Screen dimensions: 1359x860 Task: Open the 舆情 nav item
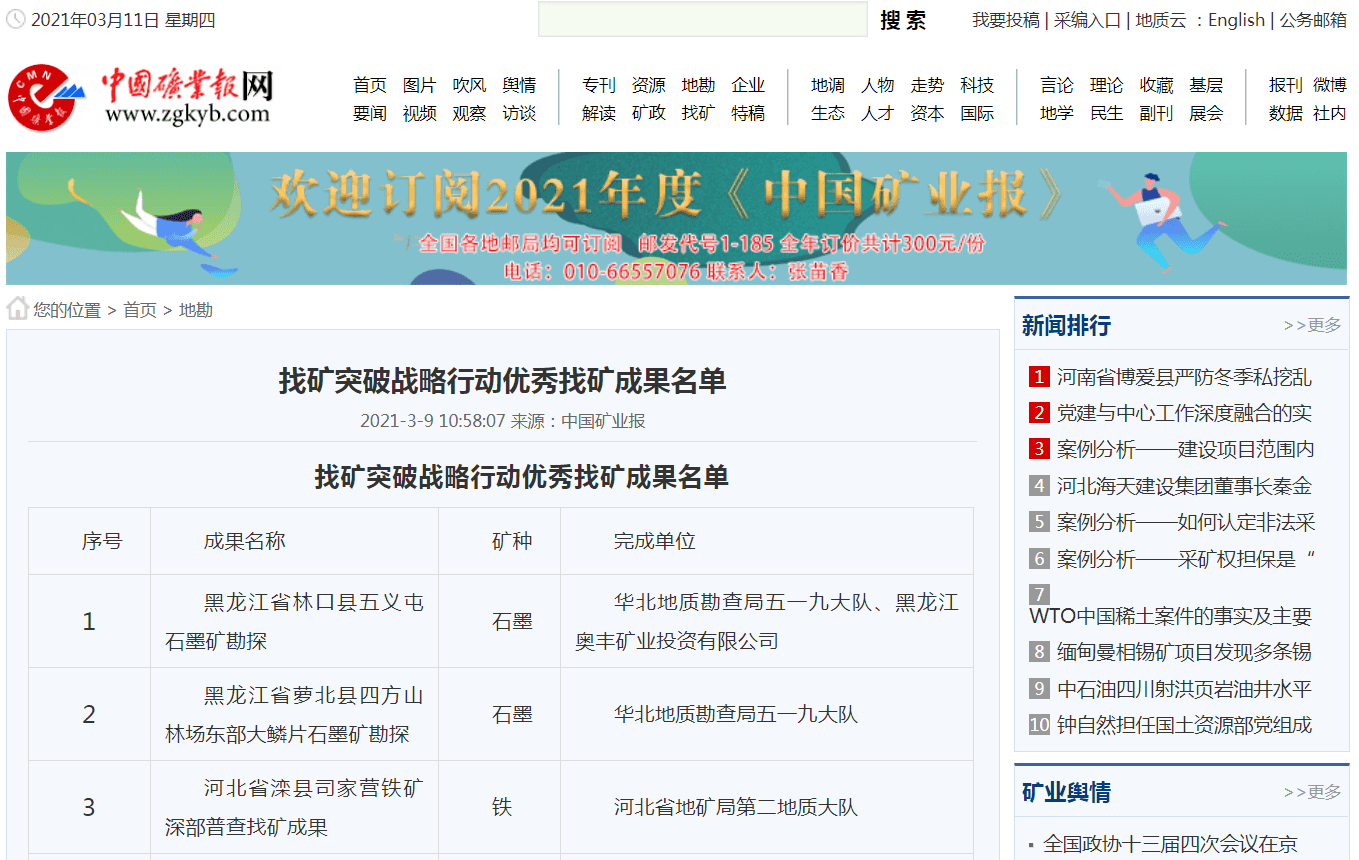coord(519,85)
